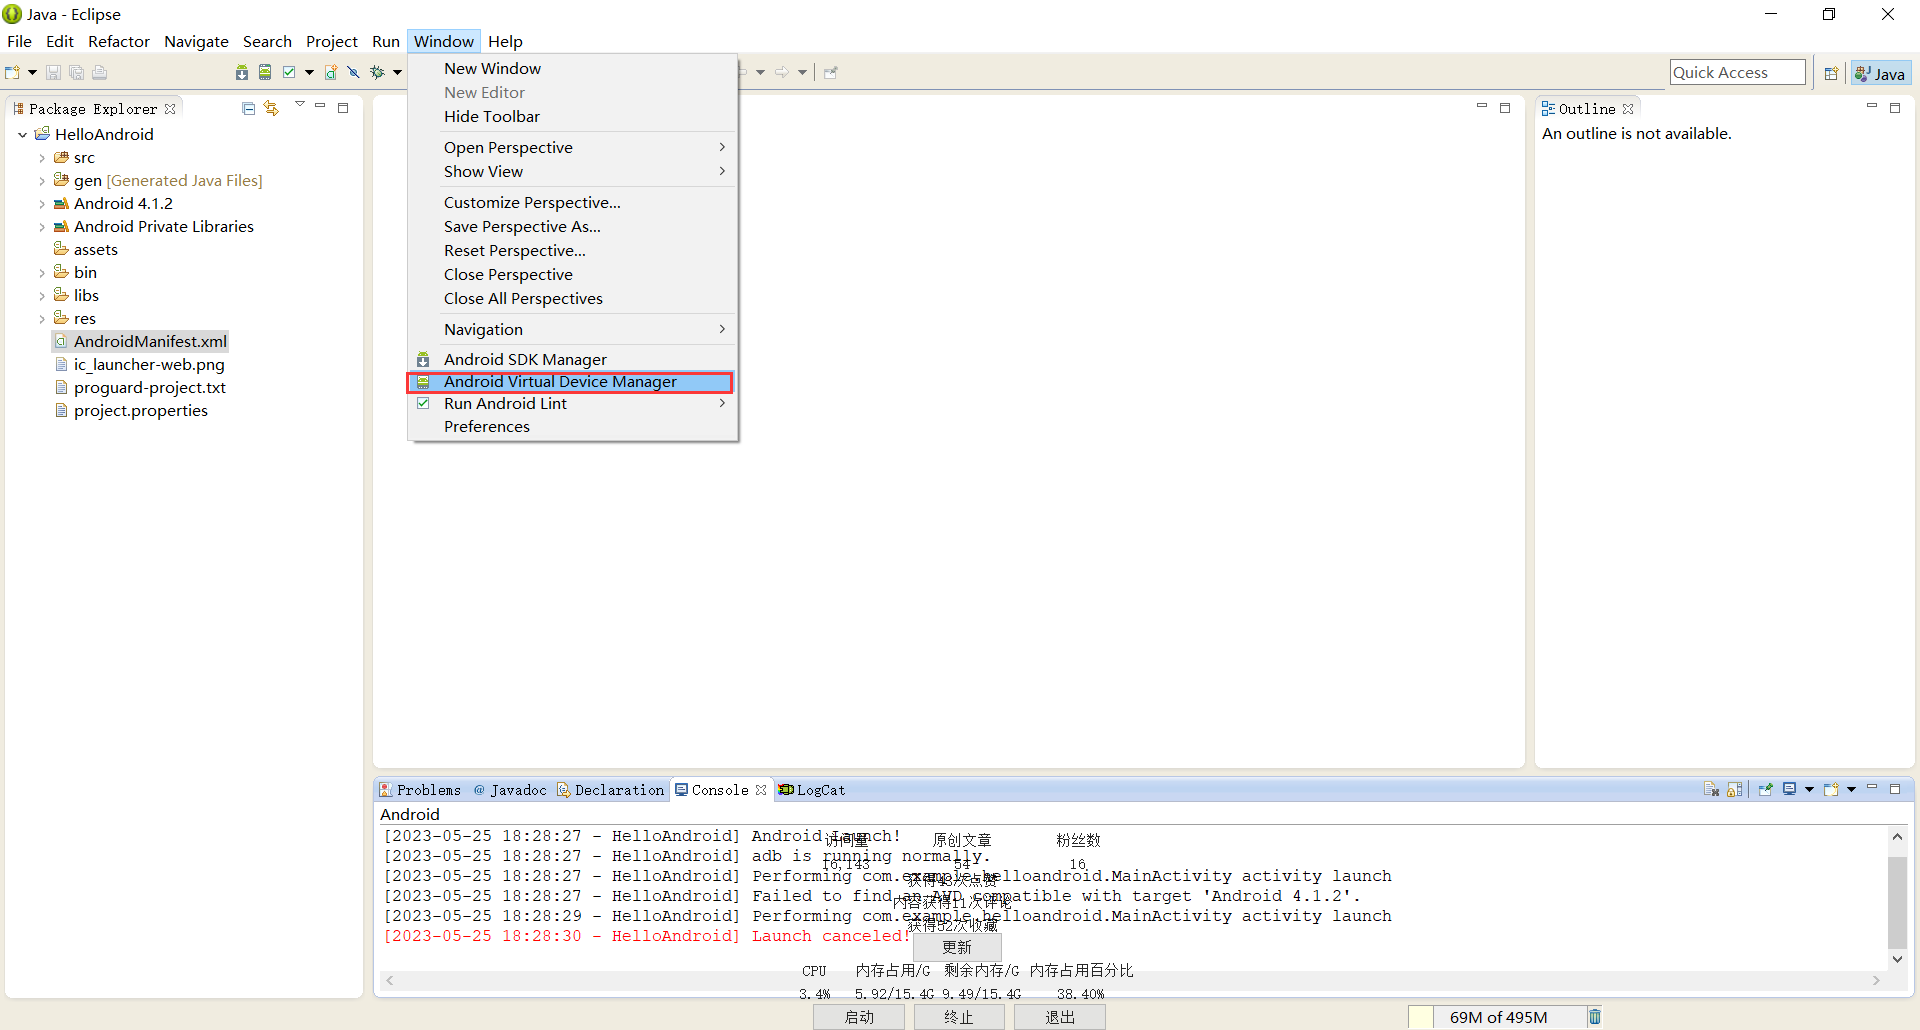This screenshot has height=1030, width=1920.
Task: Toggle Pin Console button
Action: click(x=1765, y=789)
